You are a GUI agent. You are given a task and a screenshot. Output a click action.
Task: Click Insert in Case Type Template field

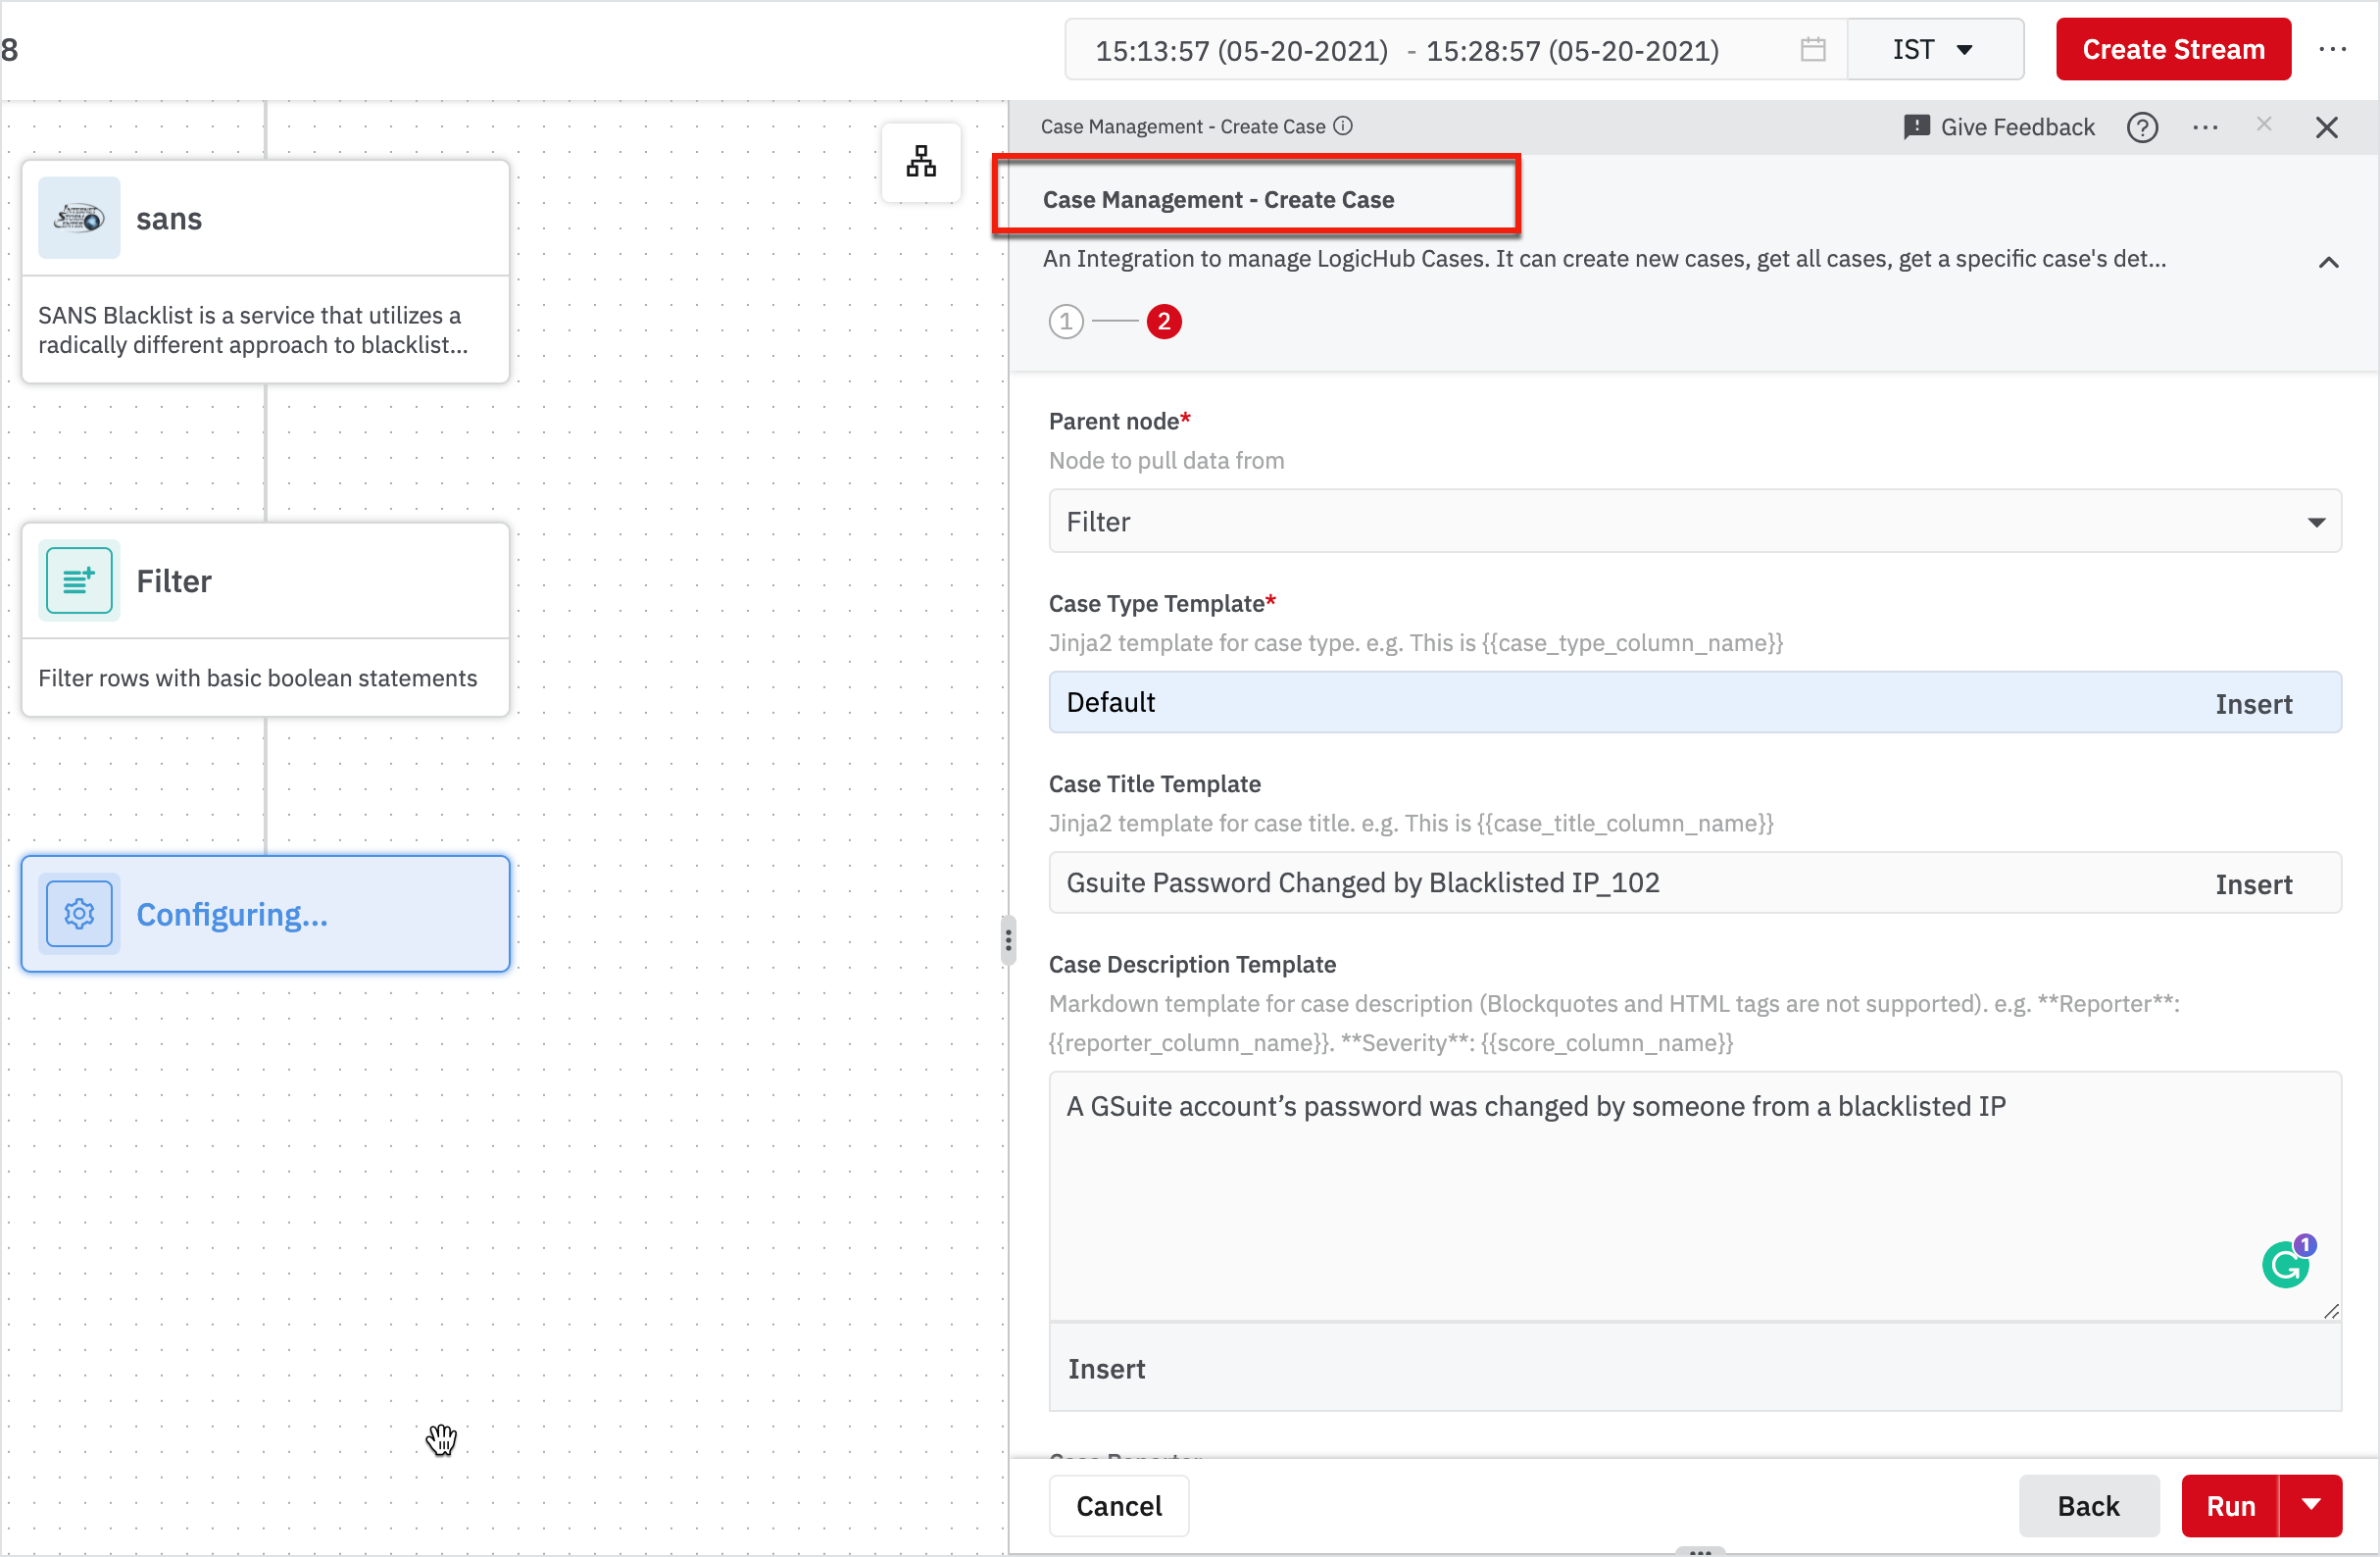coord(2253,703)
